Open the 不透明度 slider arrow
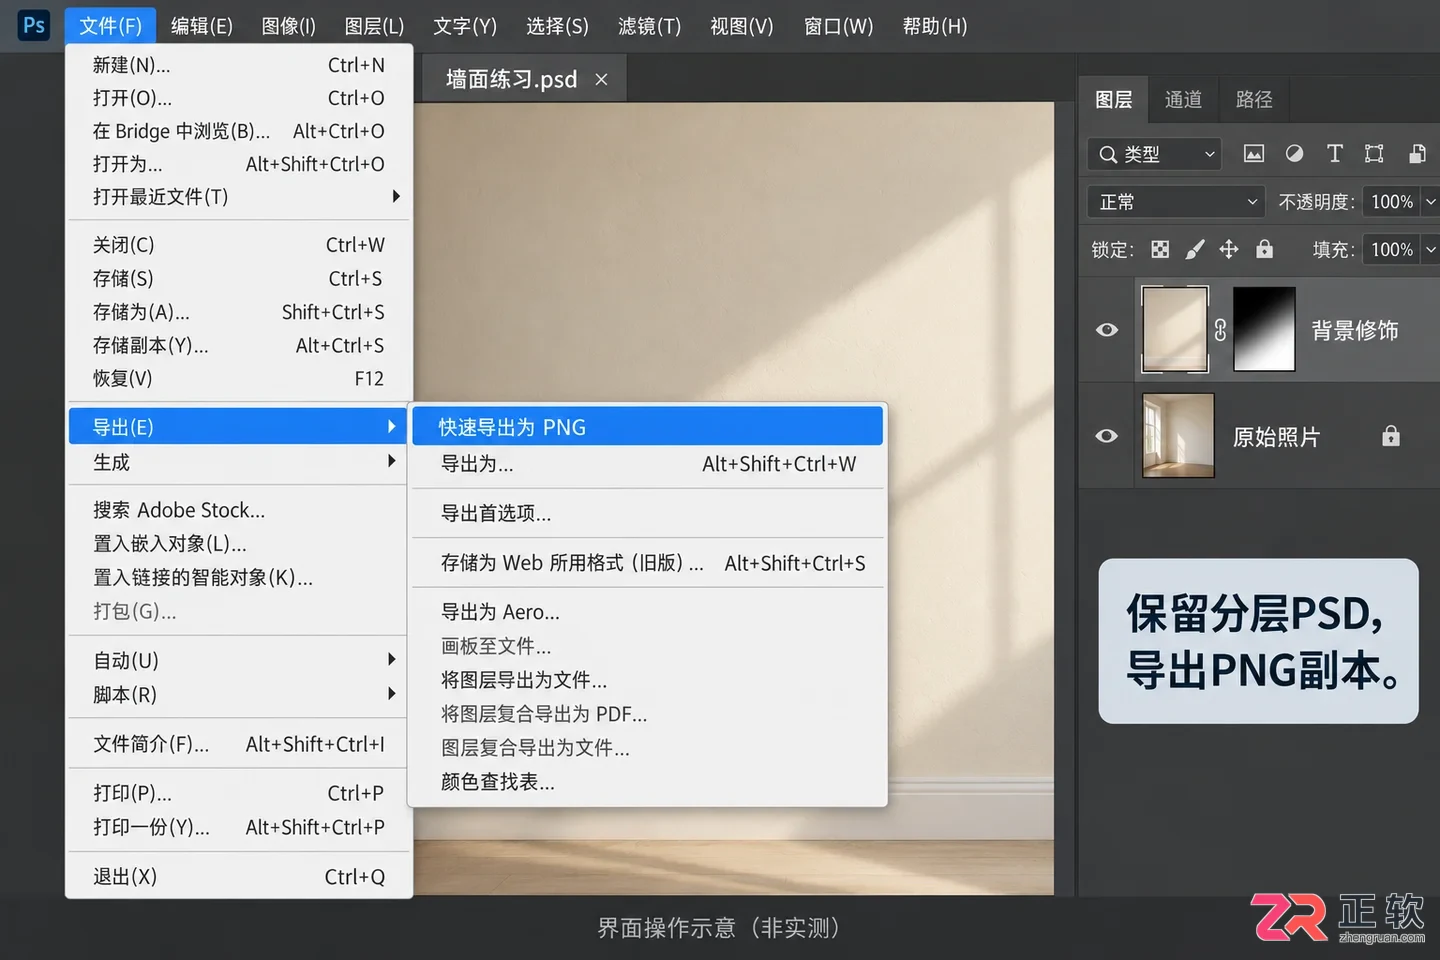Viewport: 1440px width, 960px height. (1430, 202)
